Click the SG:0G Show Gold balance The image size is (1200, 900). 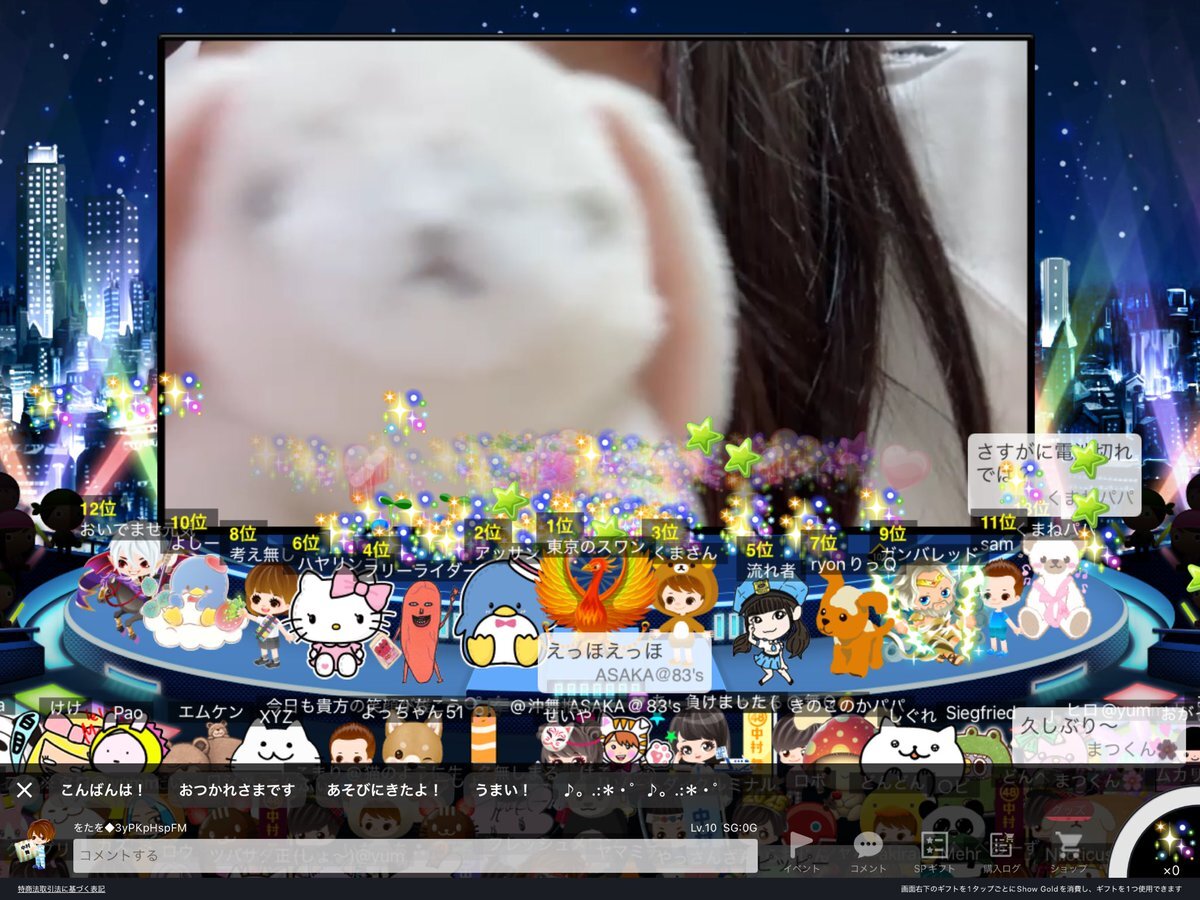(740, 828)
